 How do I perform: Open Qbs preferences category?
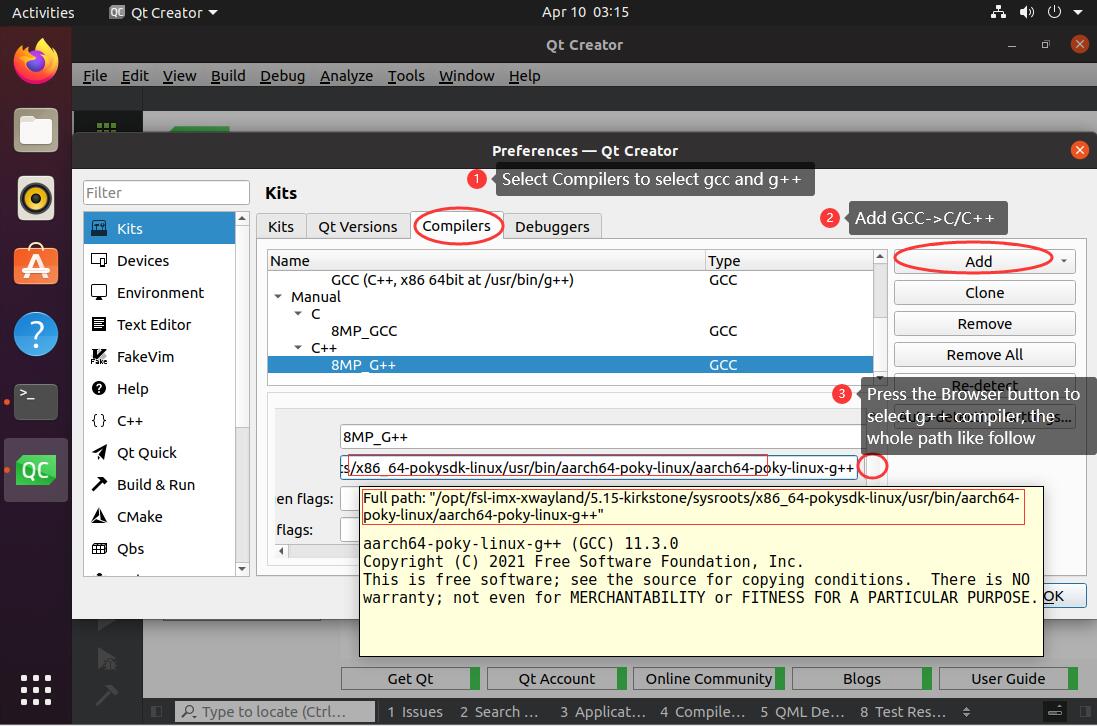(x=160, y=549)
